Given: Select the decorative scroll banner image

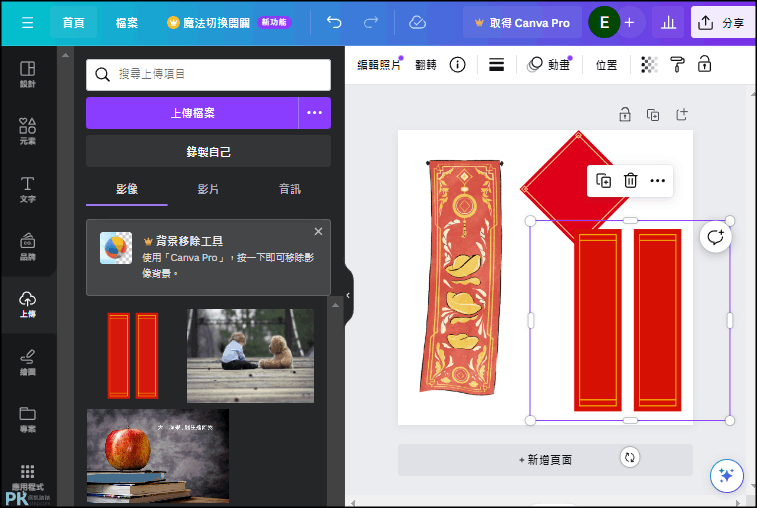Looking at the screenshot, I should (x=461, y=278).
